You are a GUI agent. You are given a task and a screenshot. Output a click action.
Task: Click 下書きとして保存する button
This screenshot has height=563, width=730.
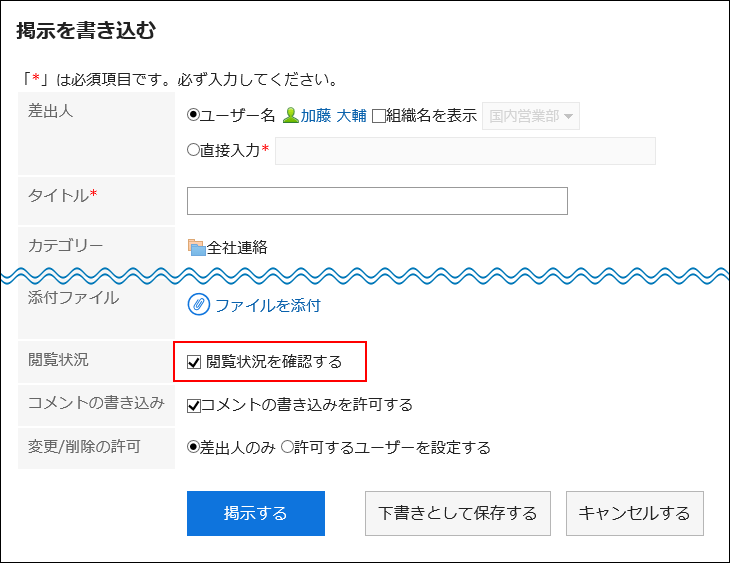pos(458,513)
